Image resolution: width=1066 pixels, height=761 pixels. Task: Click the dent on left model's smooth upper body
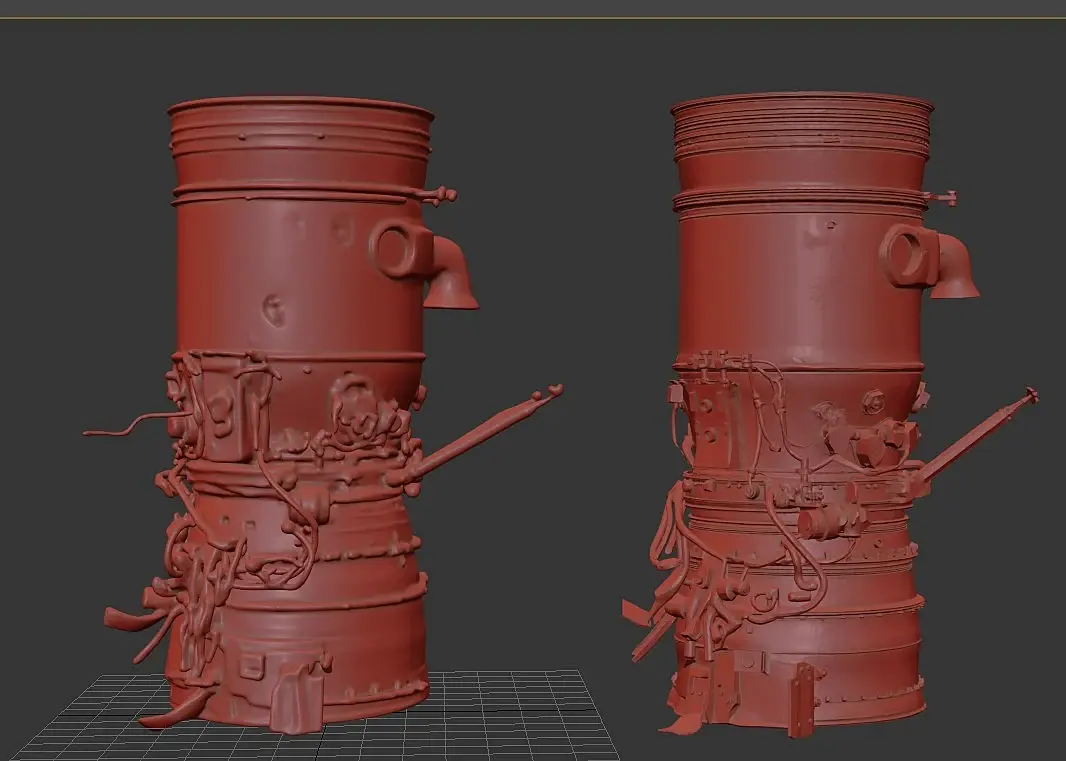pos(275,310)
